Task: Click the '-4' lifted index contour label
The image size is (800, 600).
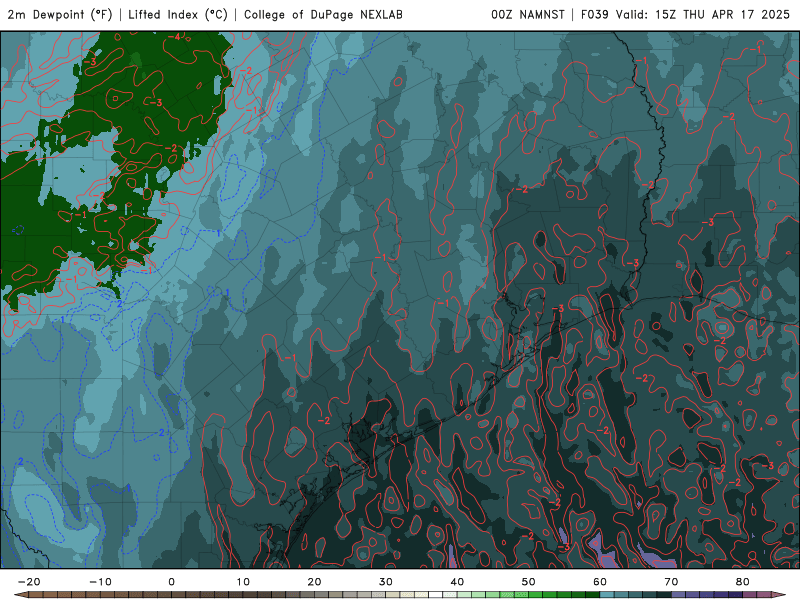Action: click(x=174, y=37)
